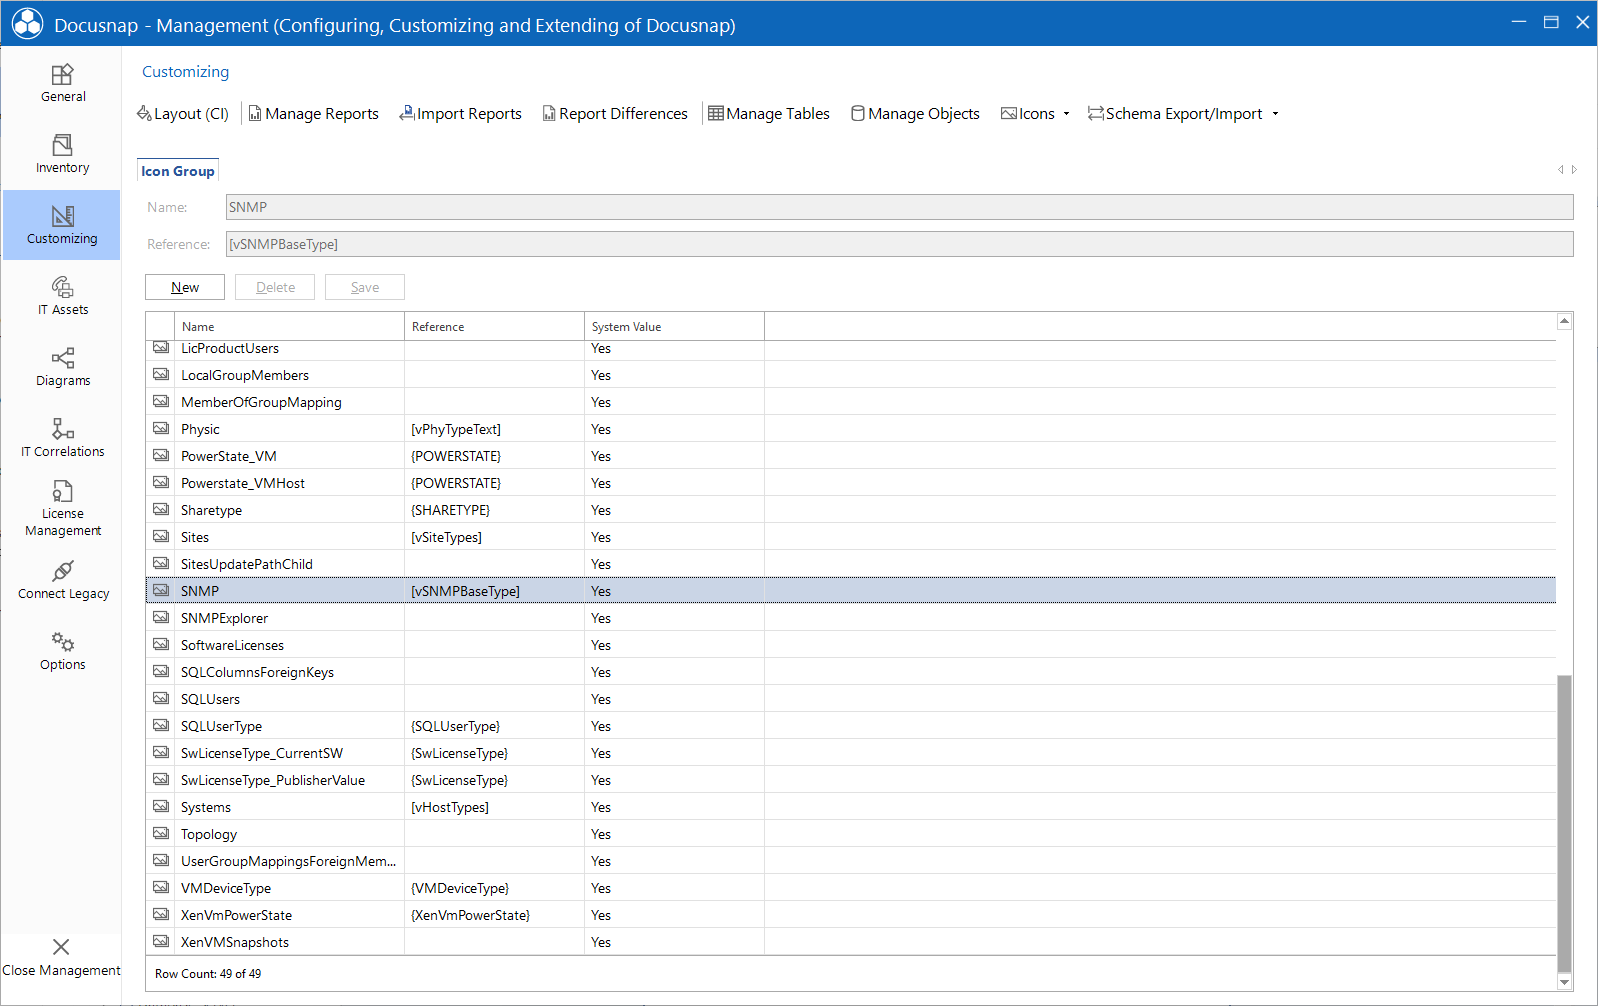The width and height of the screenshot is (1598, 1006).
Task: Click the New button
Action: (185, 287)
